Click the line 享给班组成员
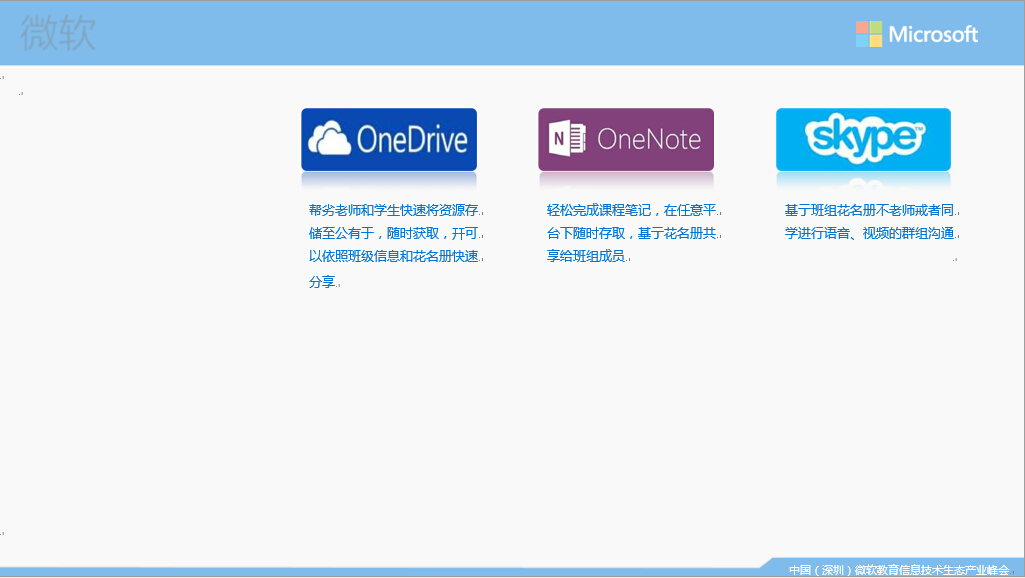This screenshot has width=1025, height=578. point(586,256)
